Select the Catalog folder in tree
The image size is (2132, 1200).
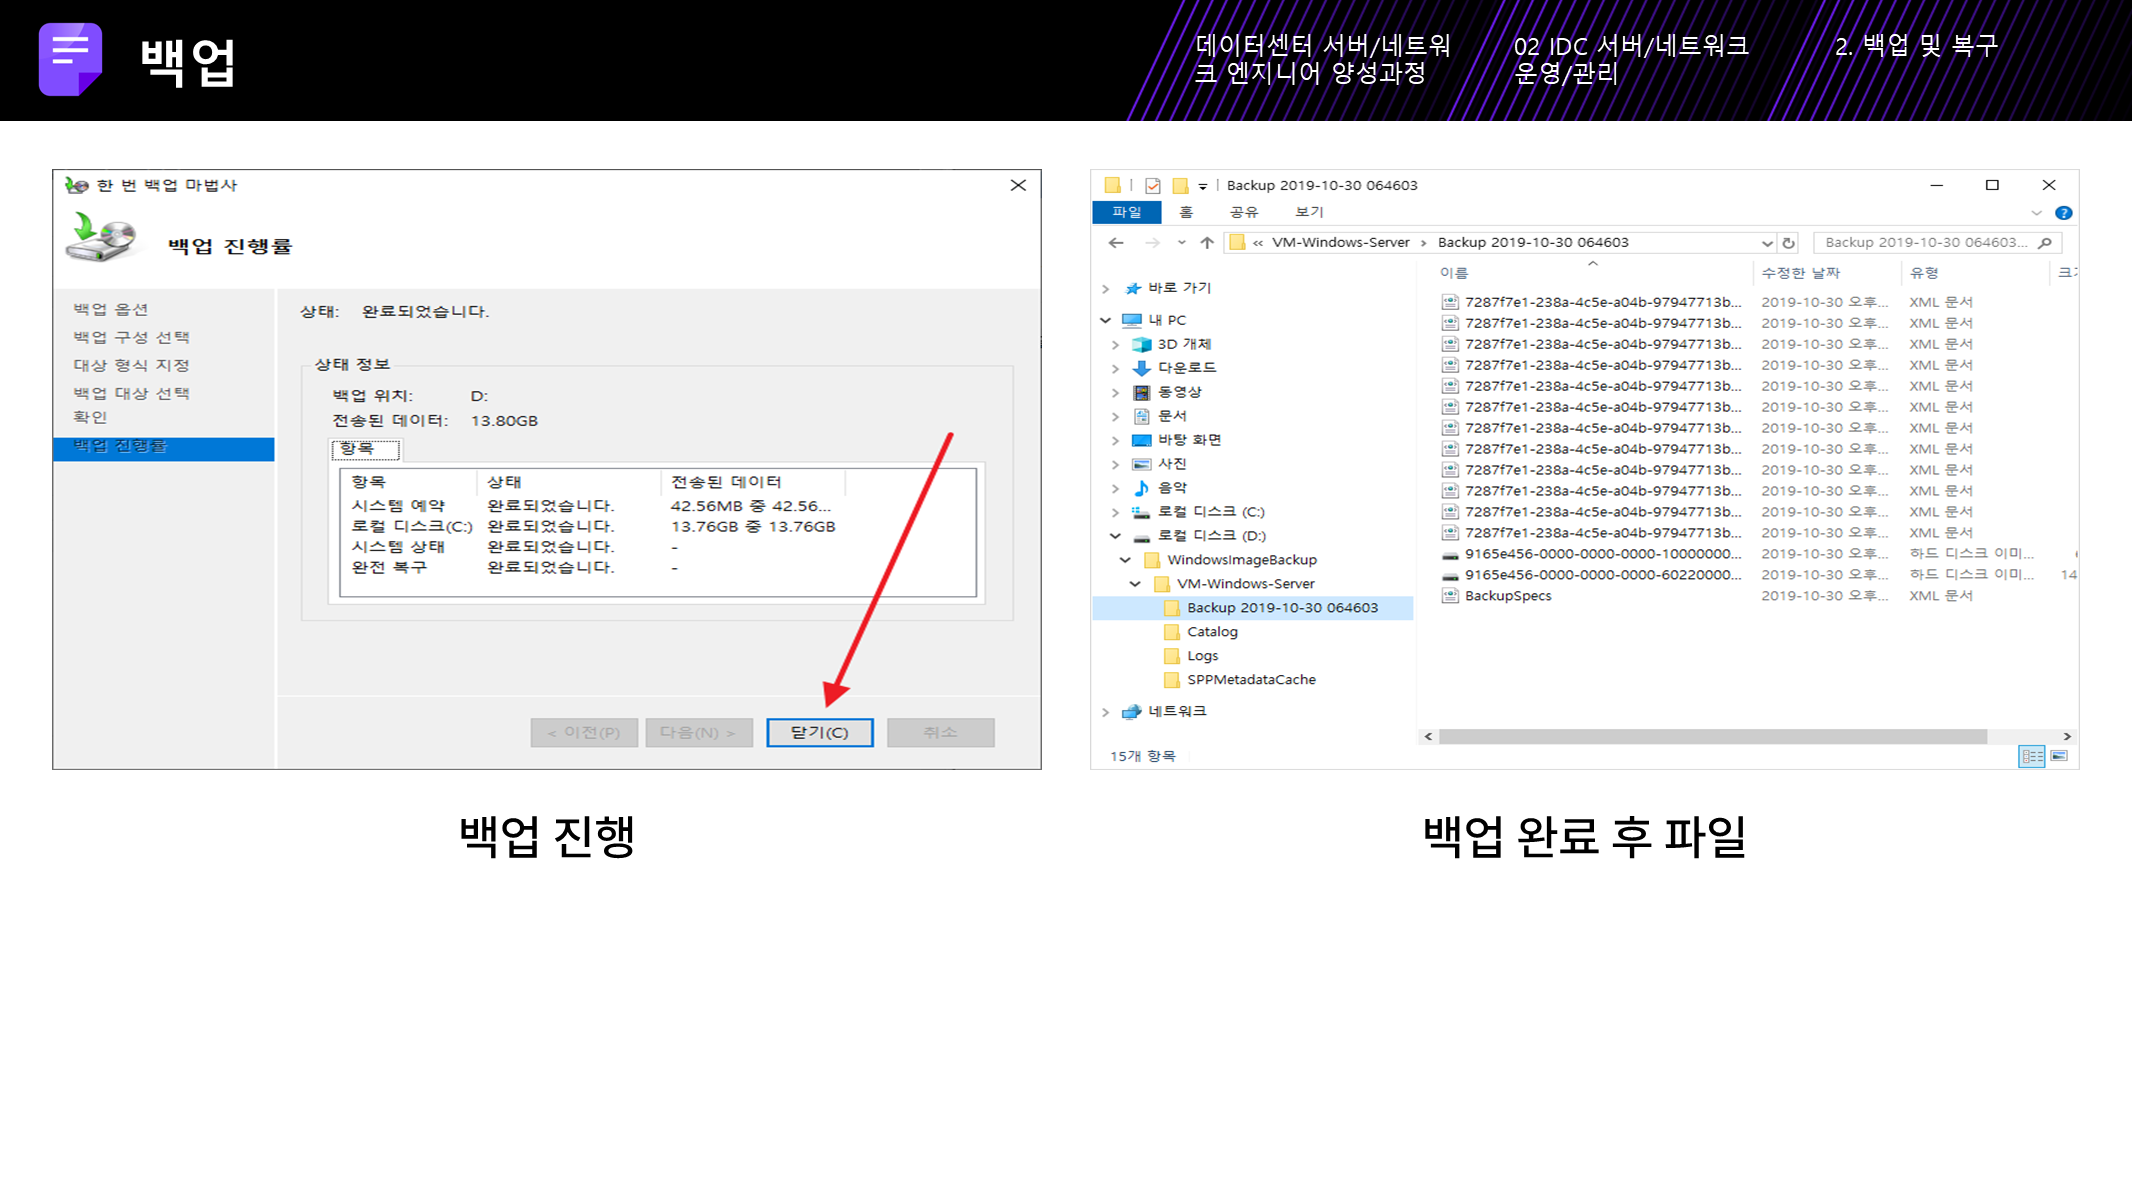(x=1212, y=632)
